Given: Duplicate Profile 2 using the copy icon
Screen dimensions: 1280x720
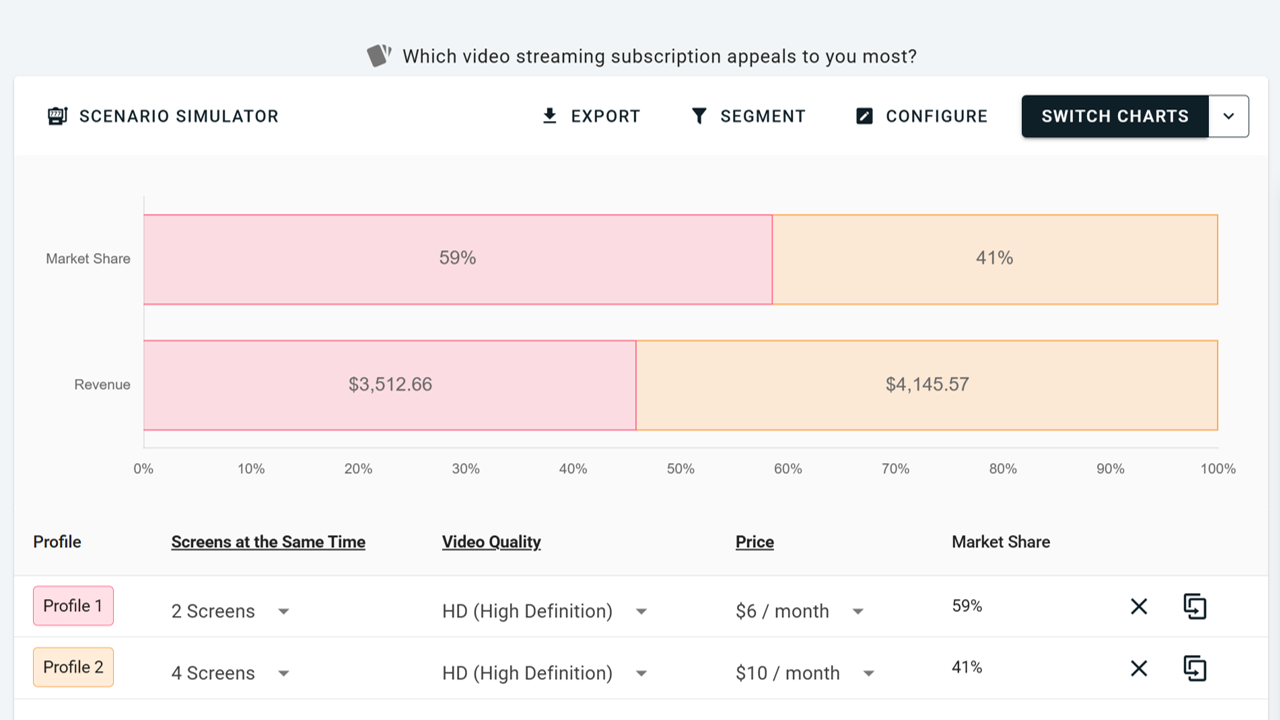Looking at the screenshot, I should 1195,668.
